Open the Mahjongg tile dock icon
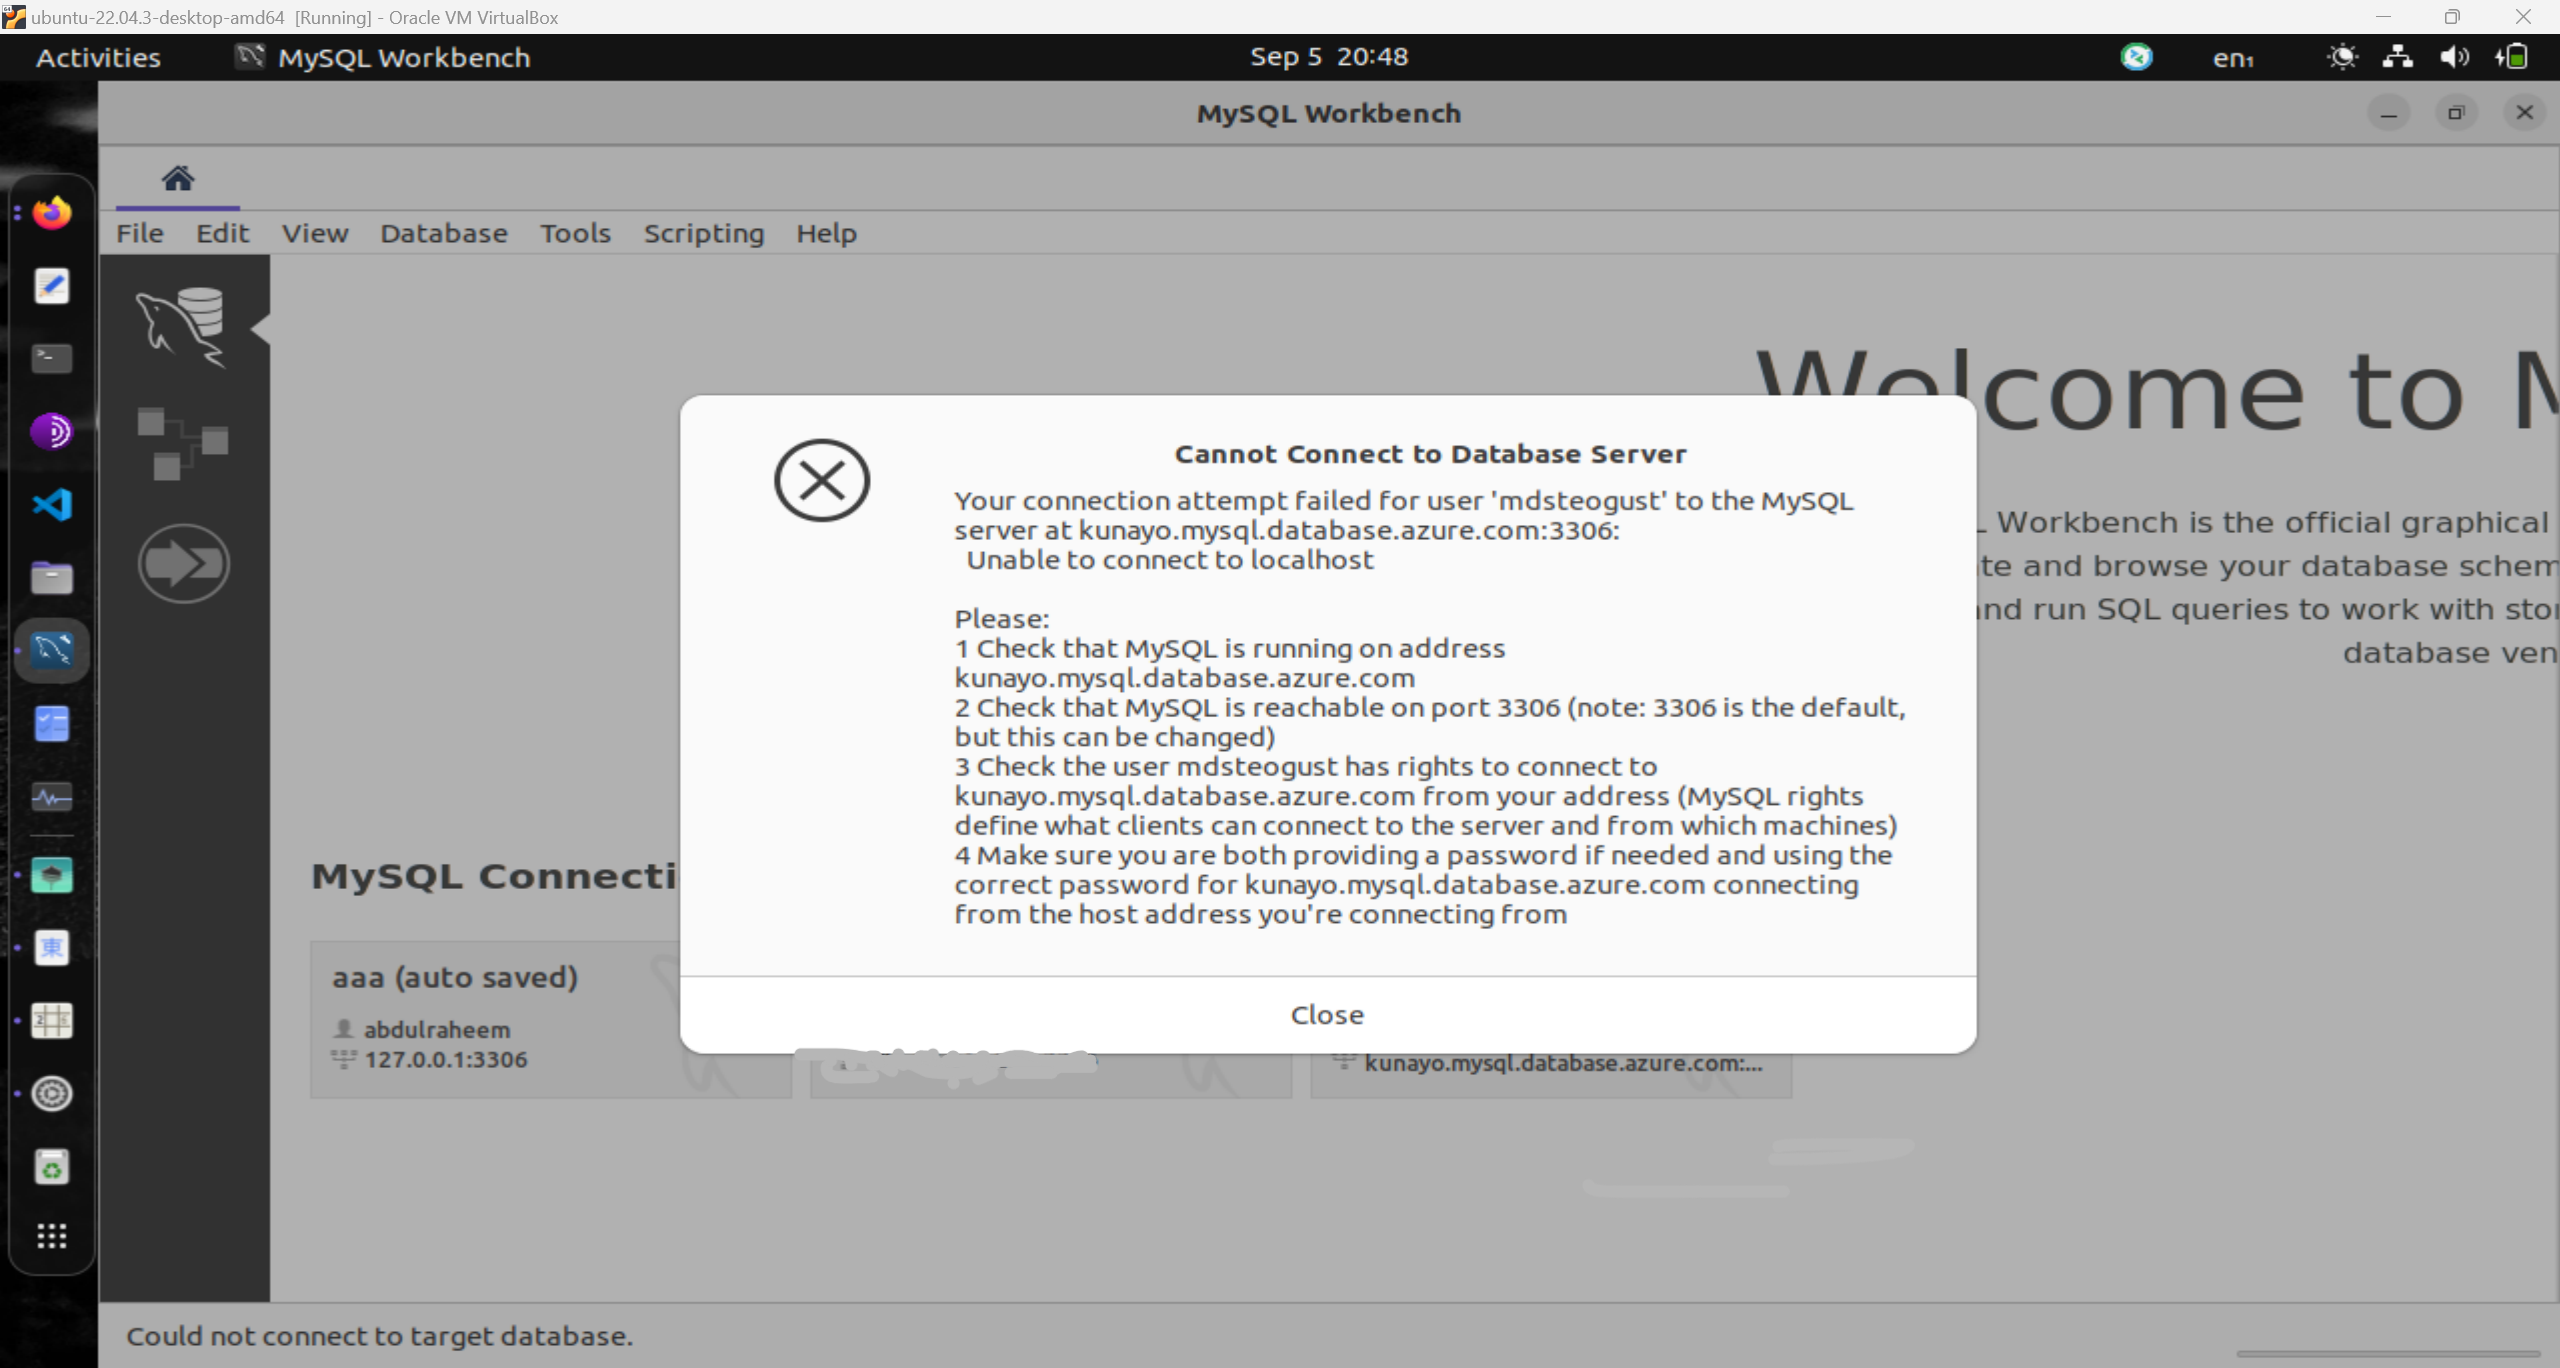The width and height of the screenshot is (2560, 1368). coord(52,948)
